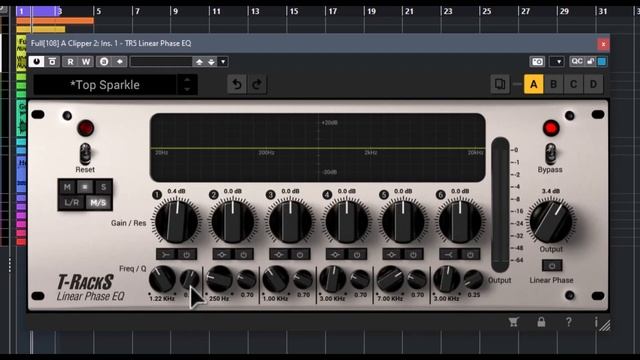
Task: Click the Output gain knob
Action: point(551,222)
